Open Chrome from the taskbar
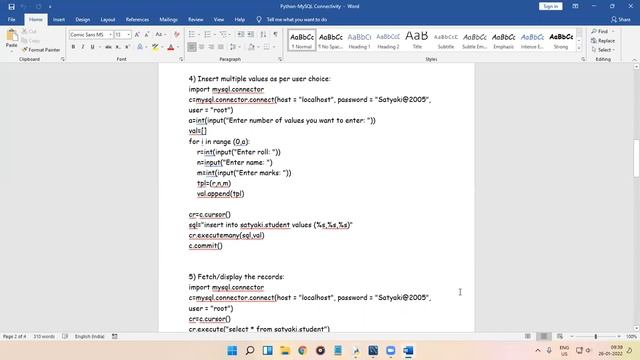 302,351
